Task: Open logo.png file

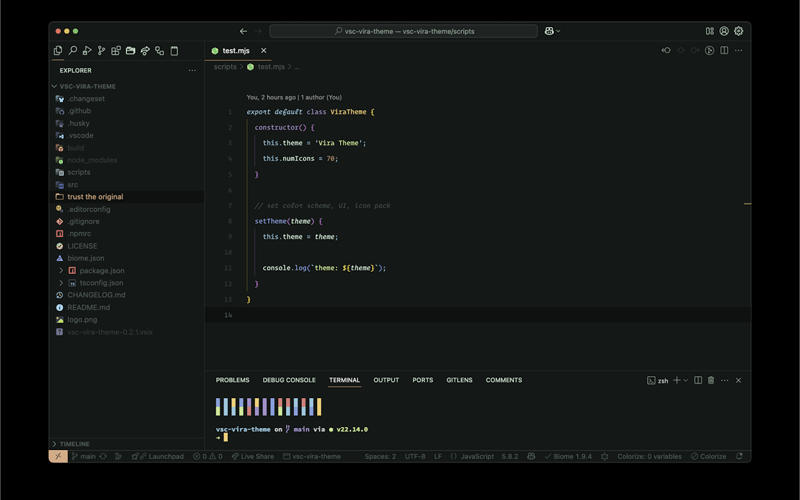Action: pyautogui.click(x=82, y=319)
